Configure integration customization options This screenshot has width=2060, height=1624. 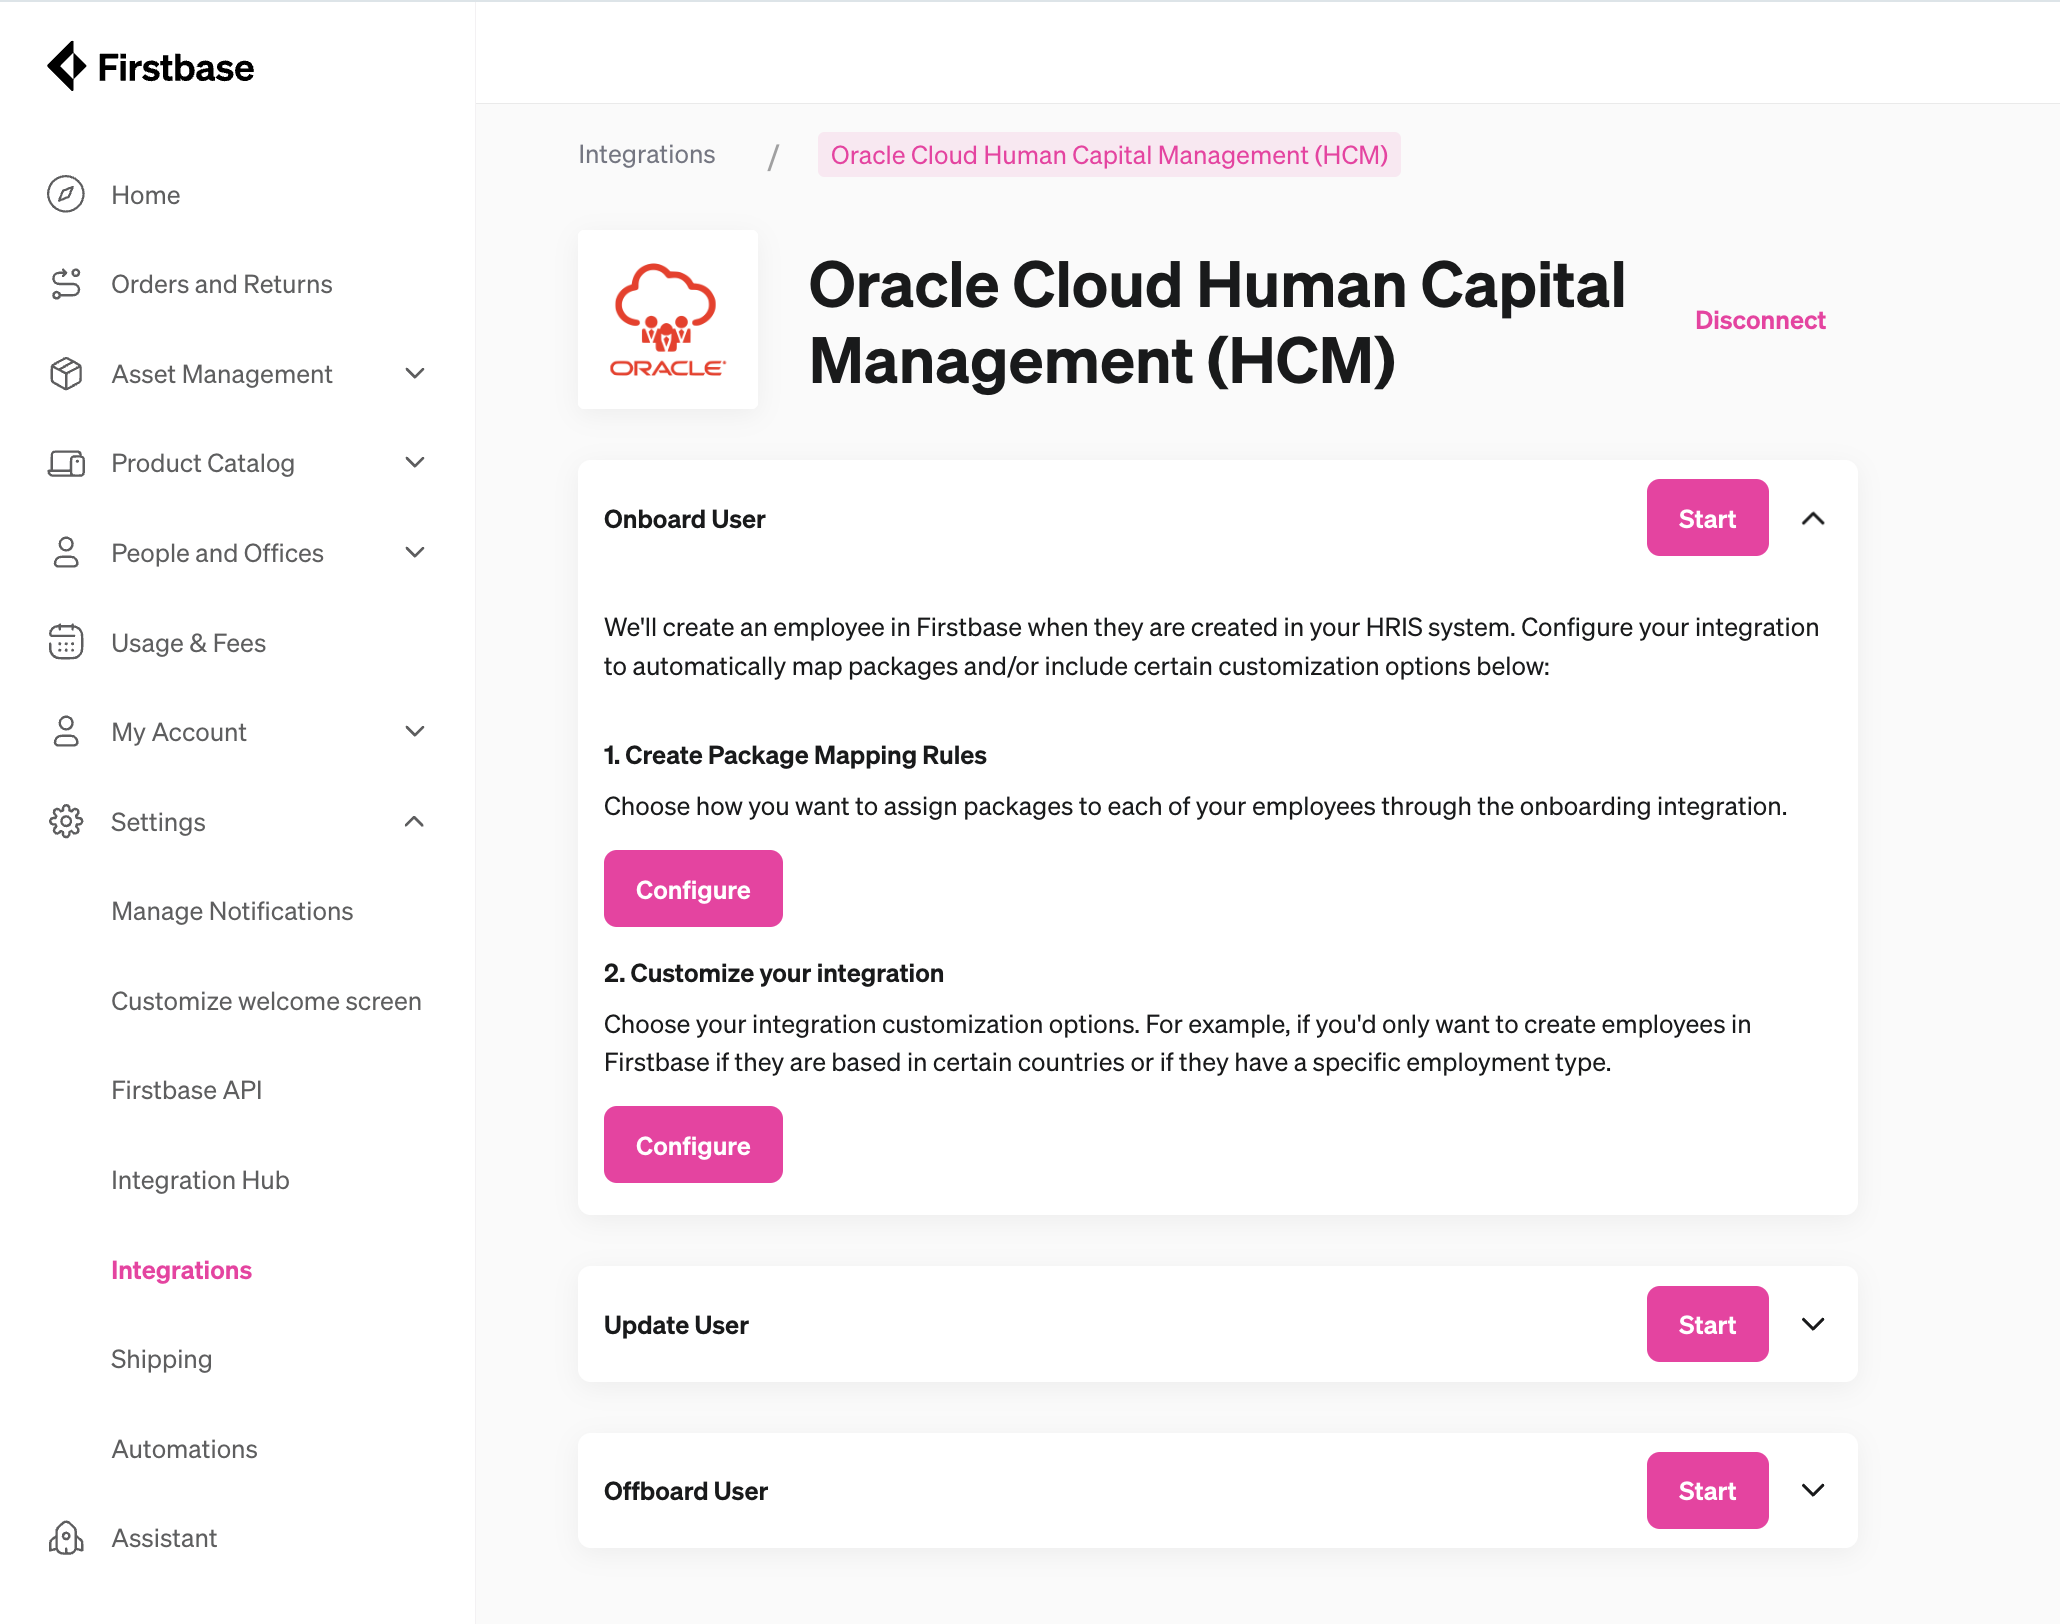(x=693, y=1145)
